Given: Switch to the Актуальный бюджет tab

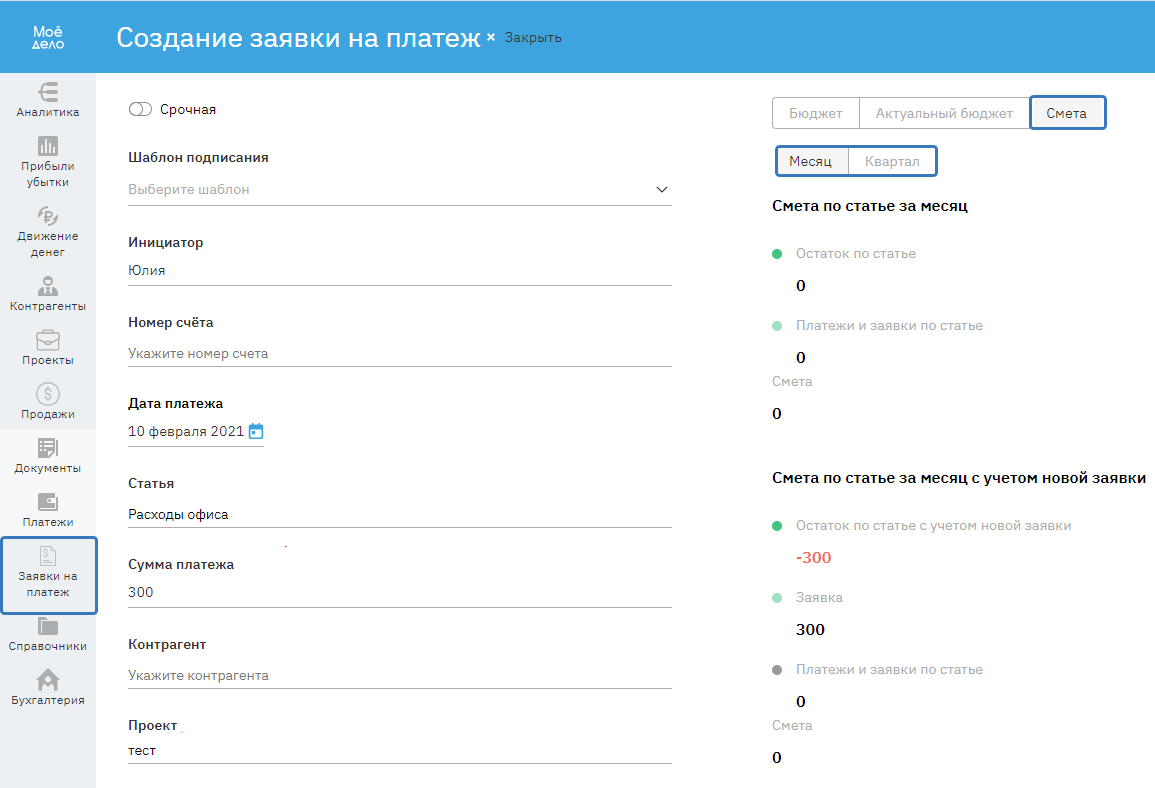Looking at the screenshot, I should (944, 113).
